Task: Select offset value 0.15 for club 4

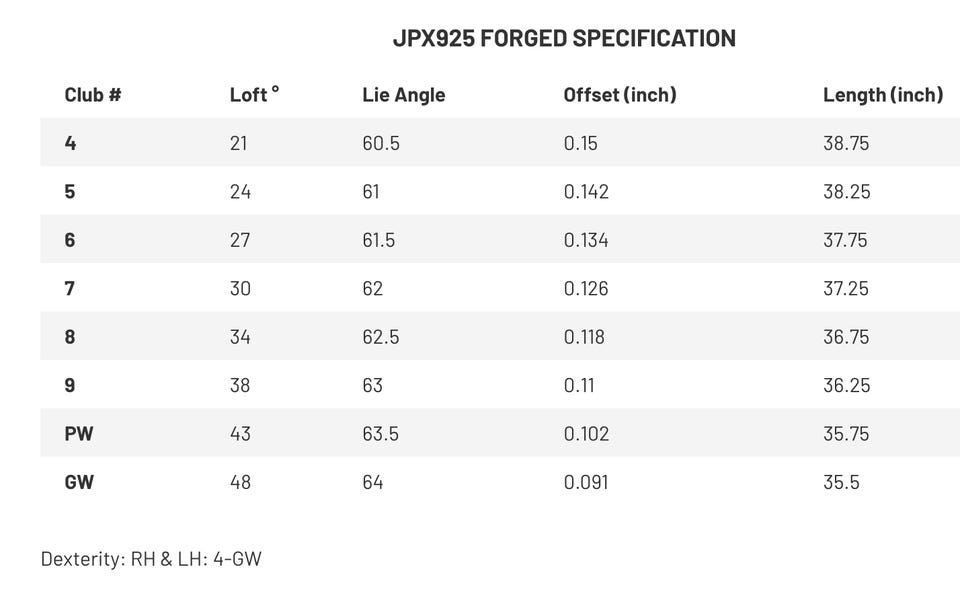Action: click(580, 143)
